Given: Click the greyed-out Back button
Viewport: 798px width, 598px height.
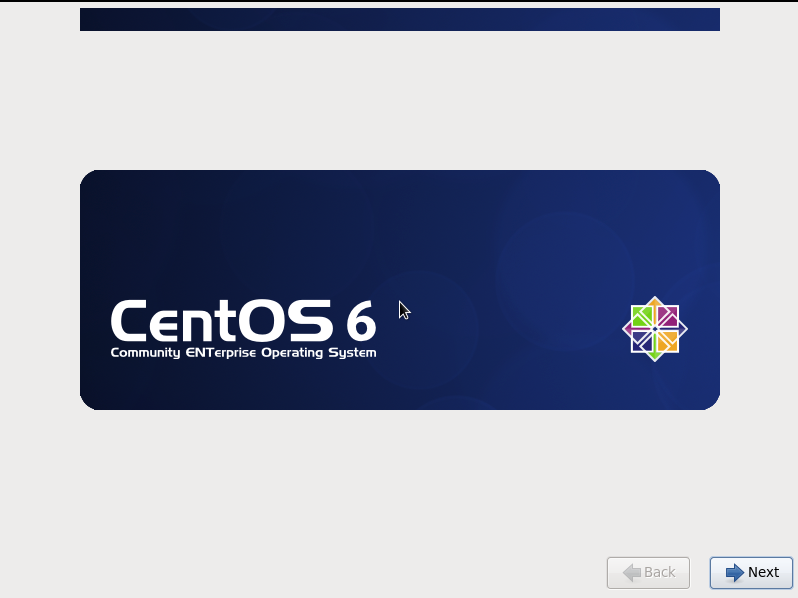Looking at the screenshot, I should coord(648,573).
